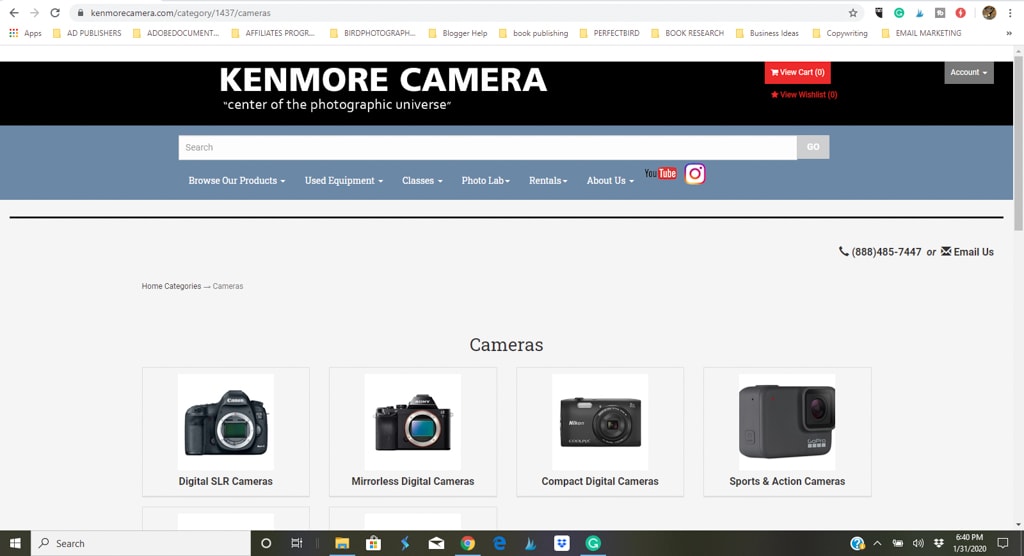The image size is (1024, 556).
Task: Click the volume icon in system tray
Action: point(918,543)
